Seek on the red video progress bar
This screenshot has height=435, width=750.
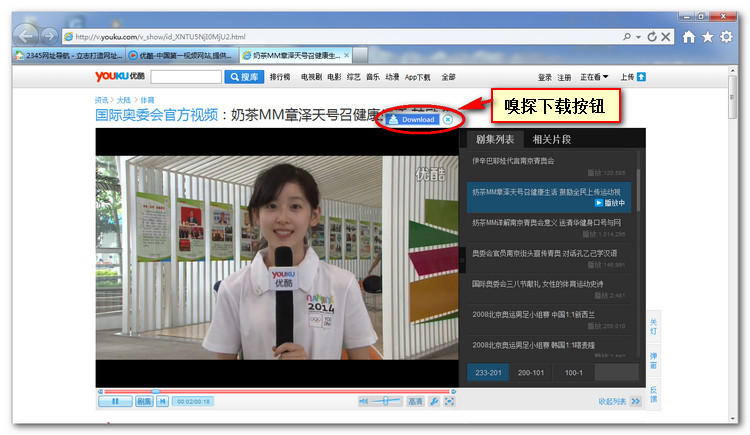(x=277, y=391)
